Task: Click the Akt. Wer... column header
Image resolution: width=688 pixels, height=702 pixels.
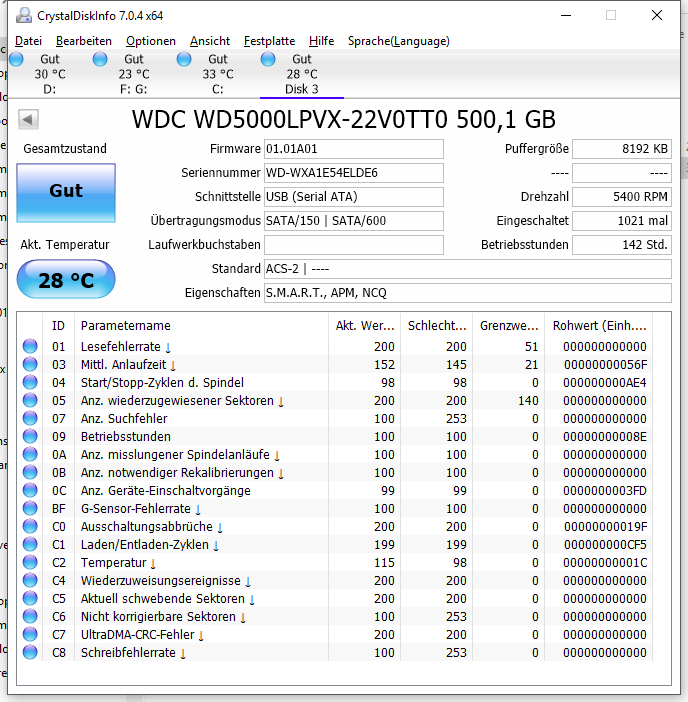Action: pos(365,325)
